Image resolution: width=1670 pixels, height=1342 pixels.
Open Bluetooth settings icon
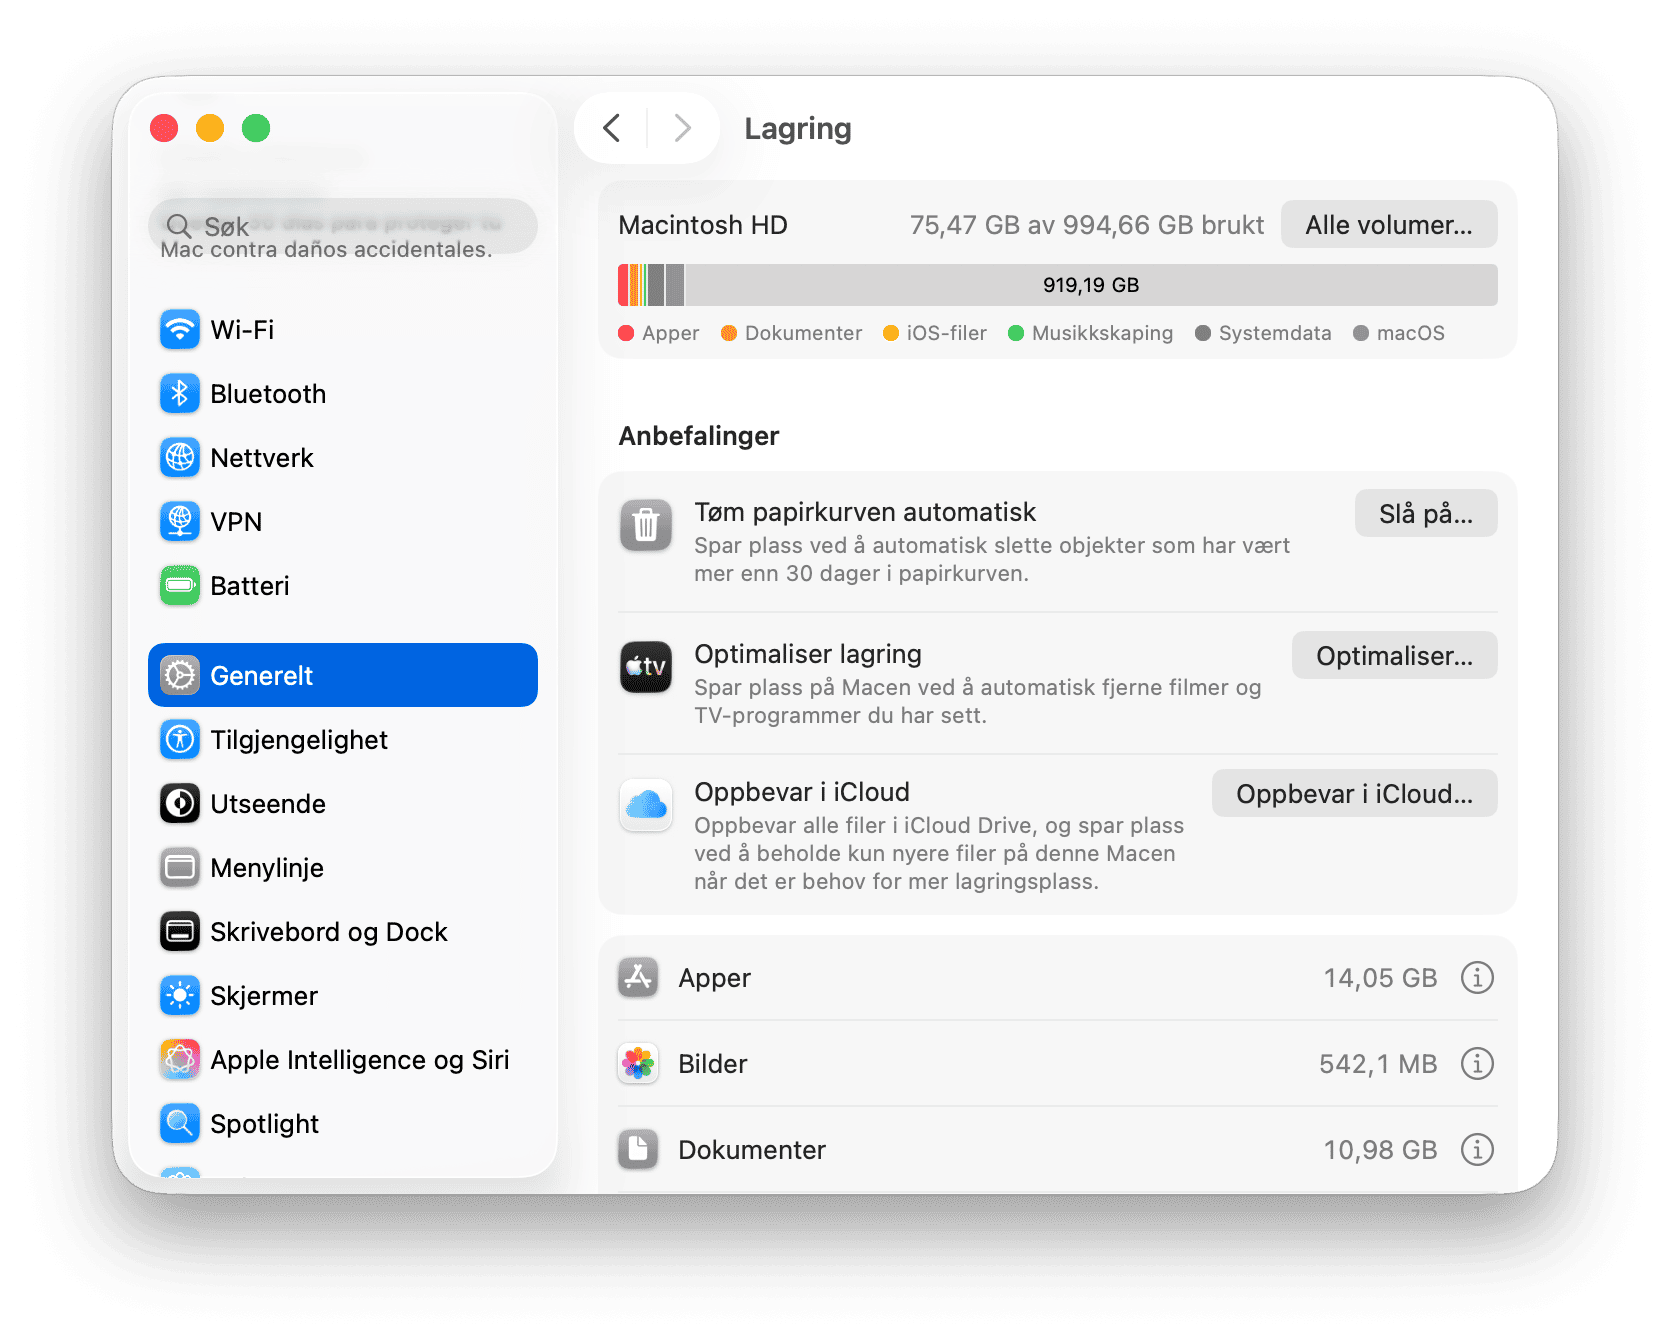tap(180, 394)
